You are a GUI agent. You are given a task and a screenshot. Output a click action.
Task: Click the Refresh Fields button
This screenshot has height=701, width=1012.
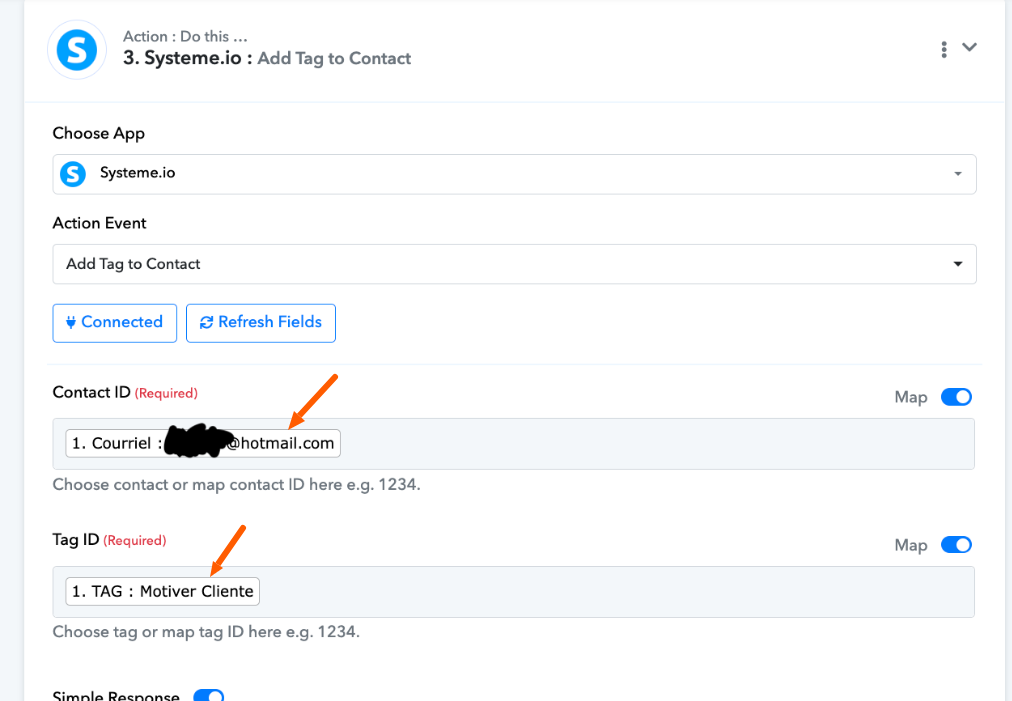(261, 323)
